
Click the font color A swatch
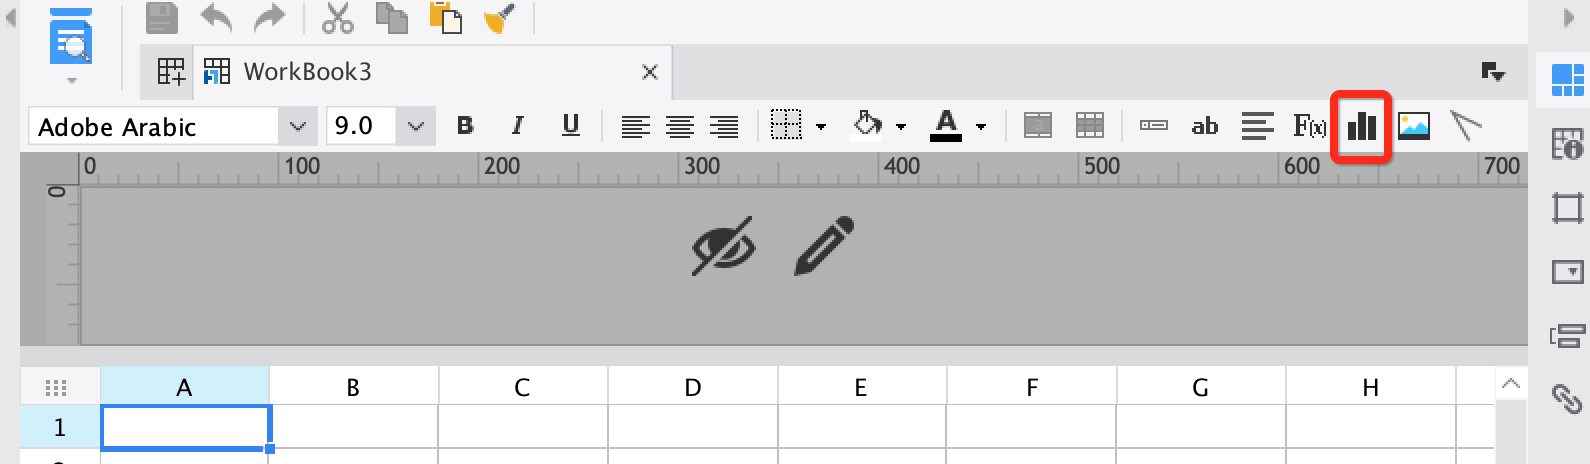945,126
